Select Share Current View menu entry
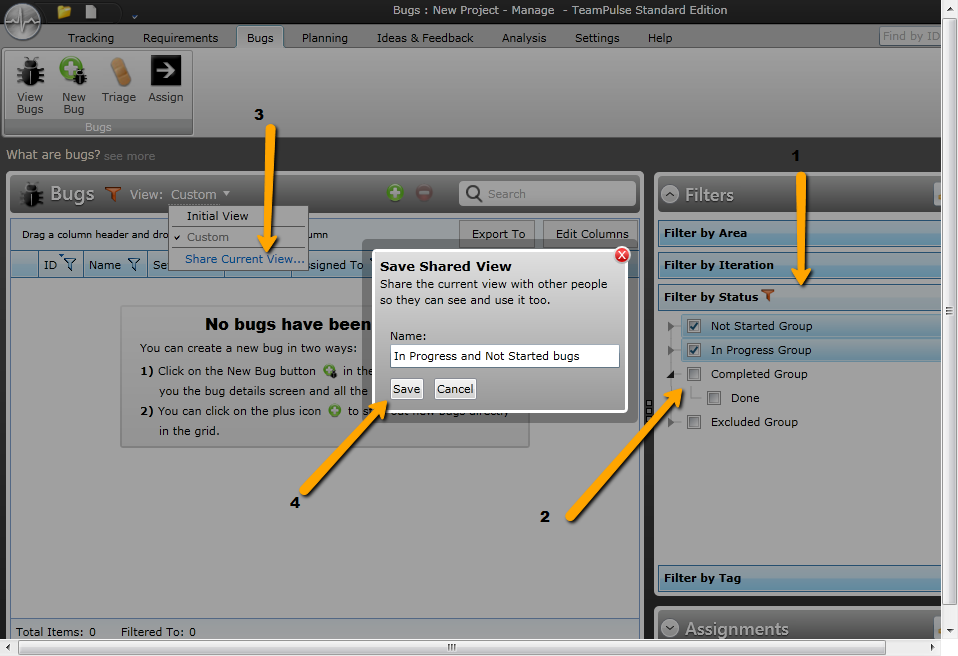This screenshot has width=958, height=656. click(x=244, y=259)
